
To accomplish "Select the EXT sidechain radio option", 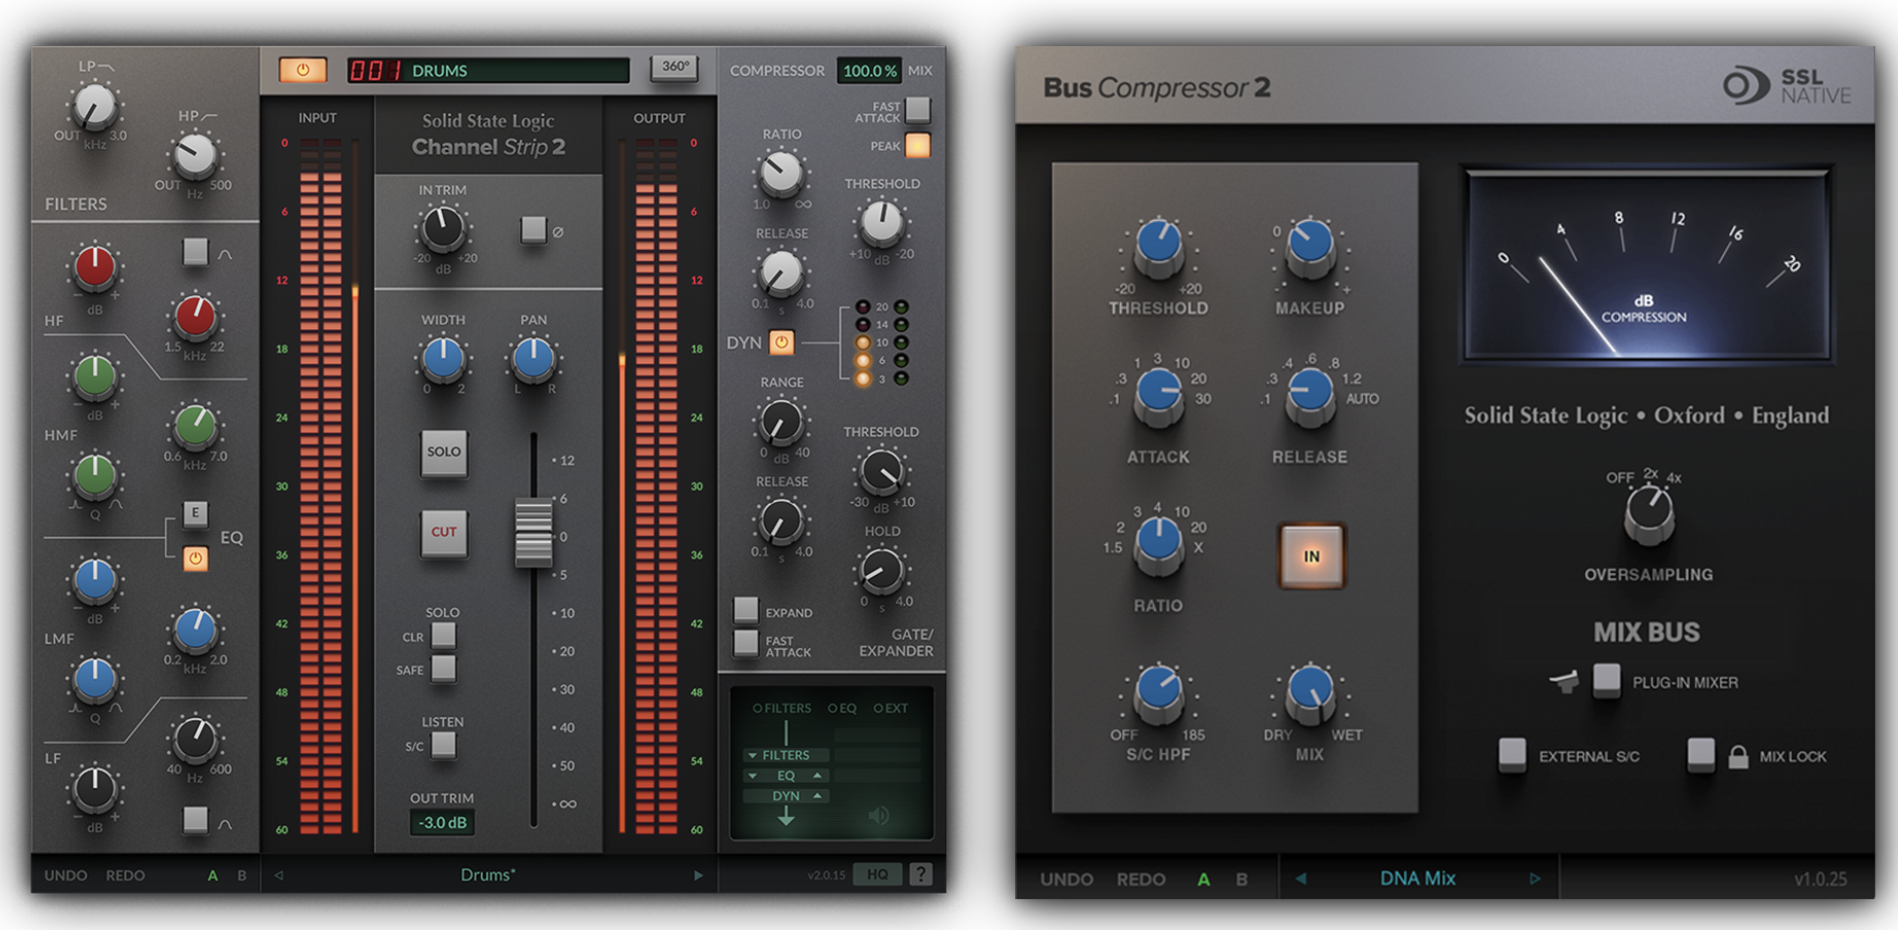I will (x=891, y=708).
